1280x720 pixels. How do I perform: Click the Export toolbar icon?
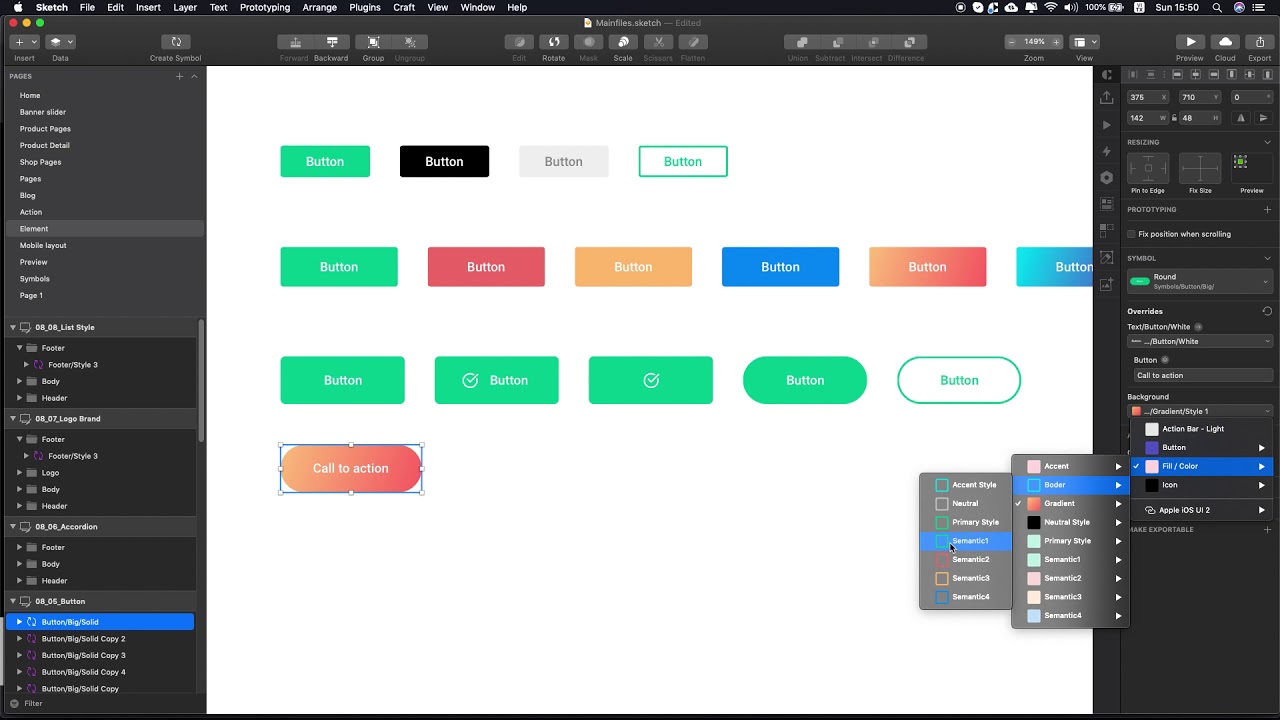(x=1260, y=42)
